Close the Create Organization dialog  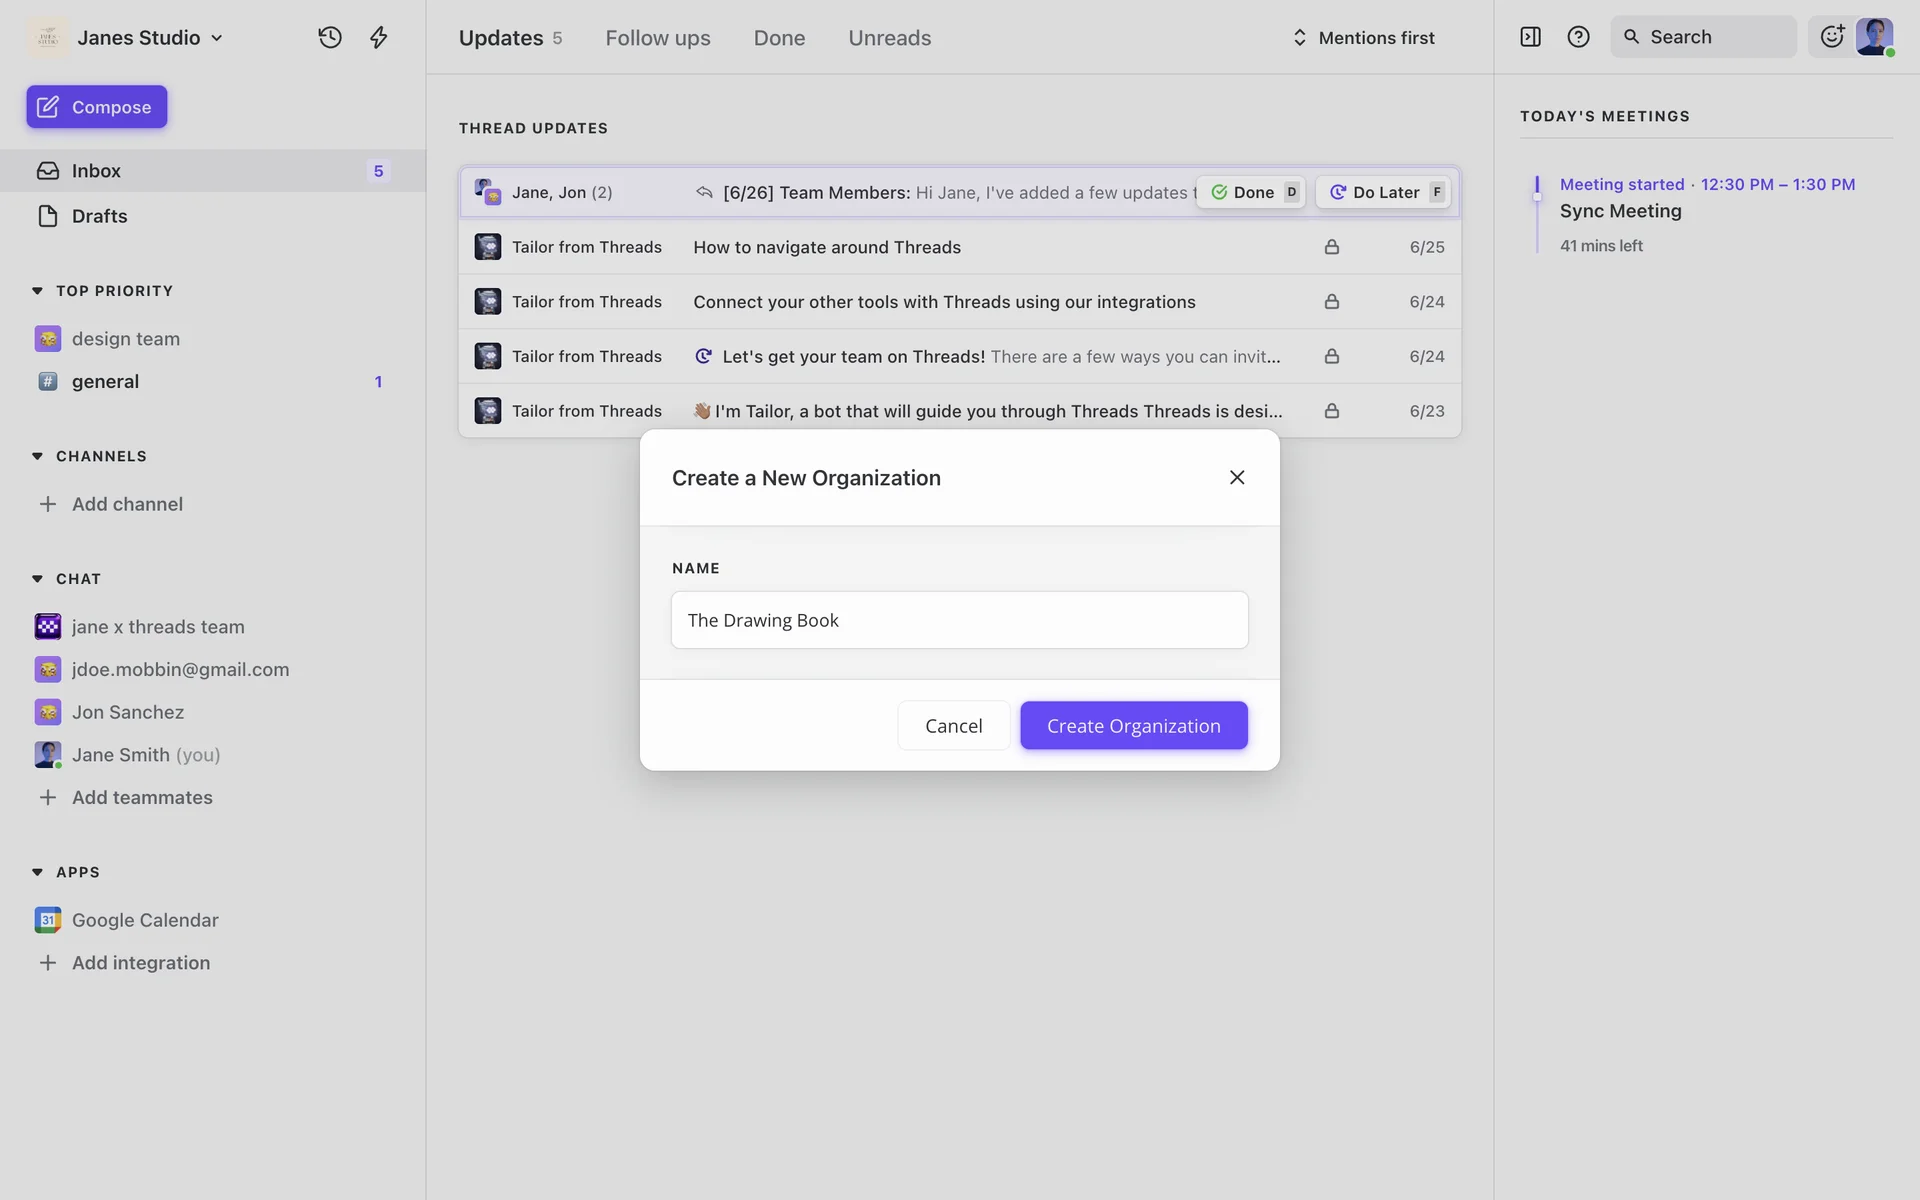coord(1236,477)
